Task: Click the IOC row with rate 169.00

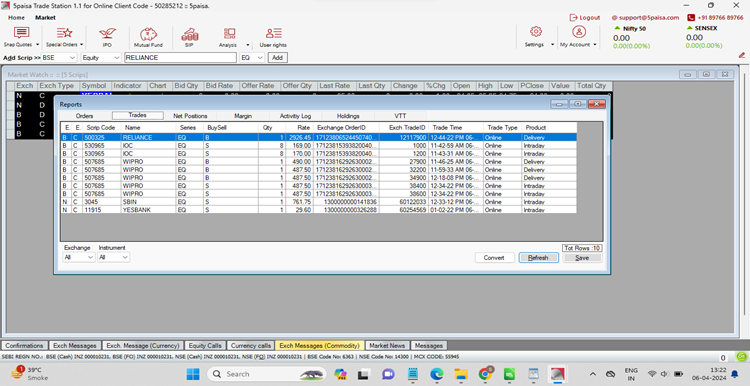Action: (319, 145)
